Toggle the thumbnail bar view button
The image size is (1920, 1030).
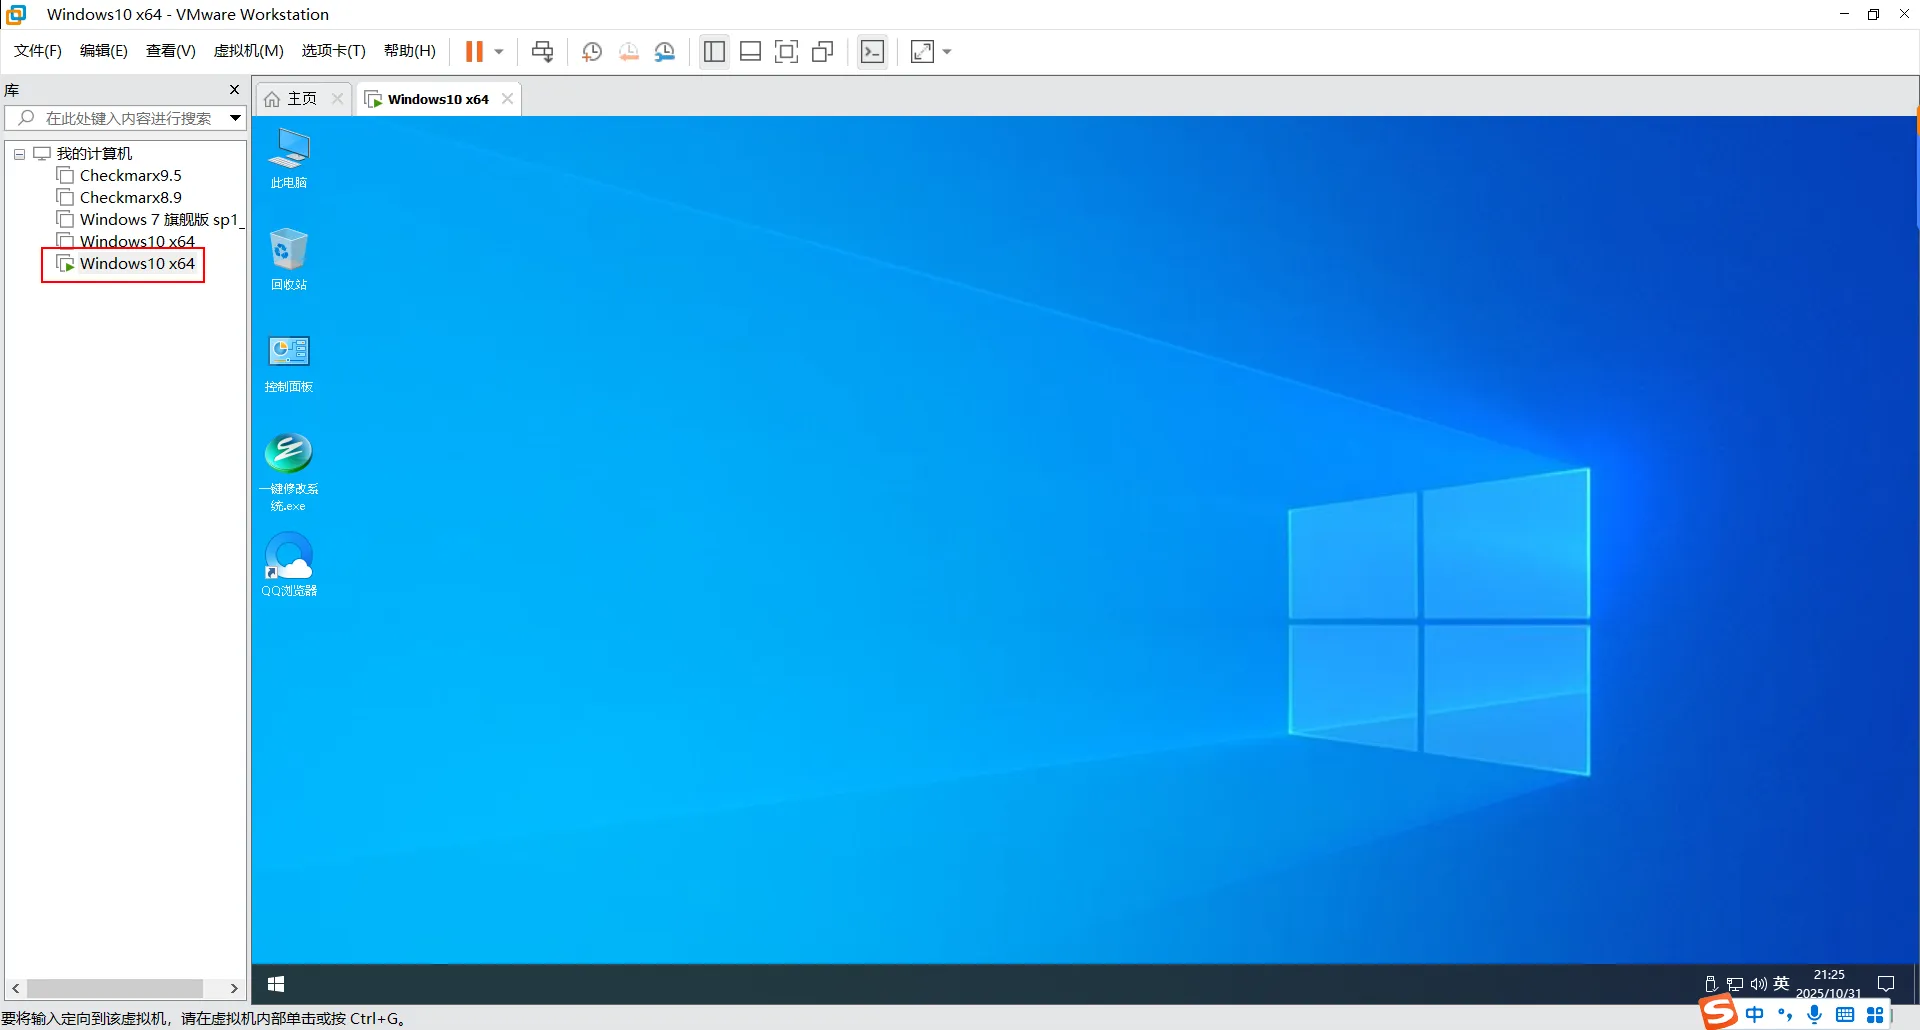(750, 52)
